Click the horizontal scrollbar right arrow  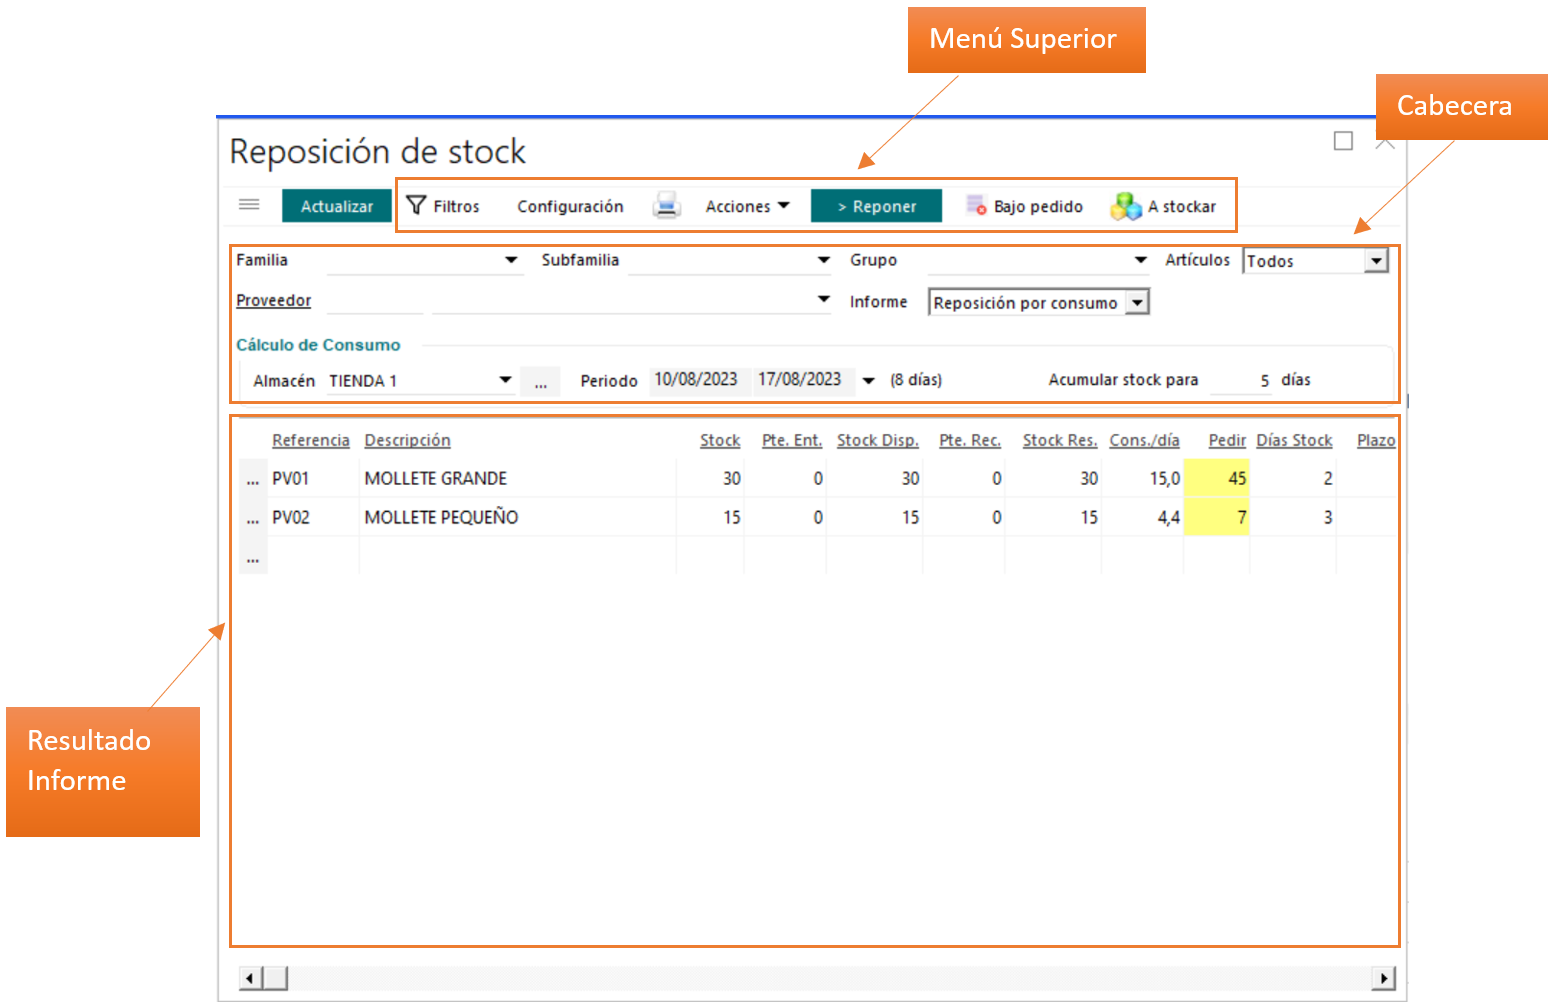[1383, 978]
